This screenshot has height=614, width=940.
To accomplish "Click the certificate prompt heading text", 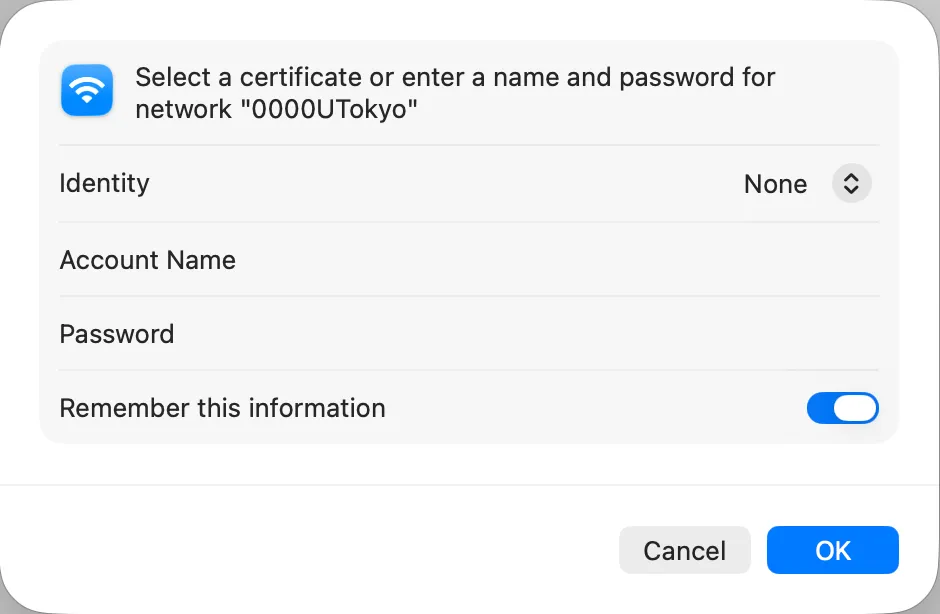I will tap(455, 93).
